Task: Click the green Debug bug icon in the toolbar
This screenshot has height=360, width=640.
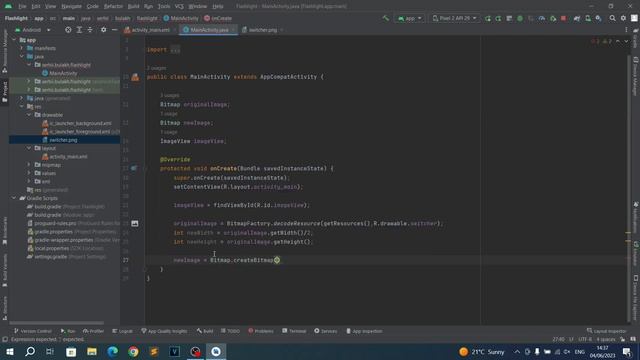Action: tap(520, 18)
